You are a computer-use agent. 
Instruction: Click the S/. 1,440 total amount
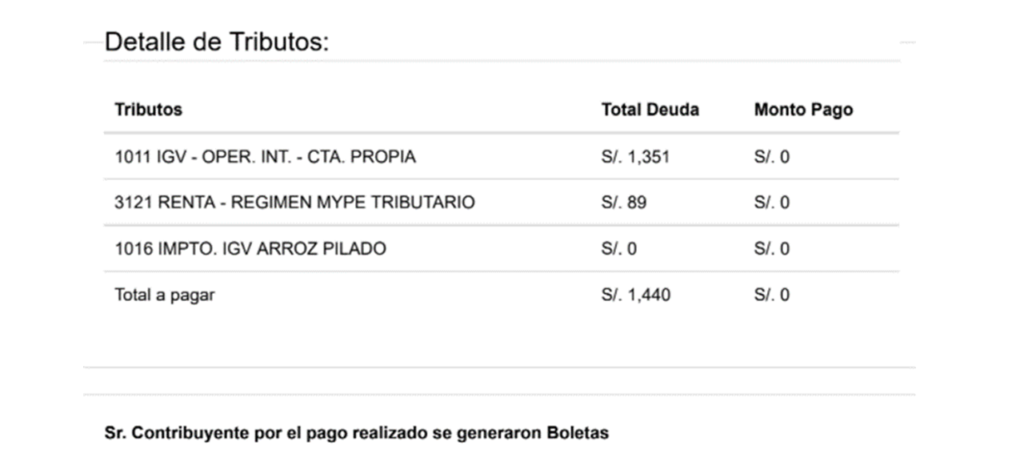click(x=635, y=295)
